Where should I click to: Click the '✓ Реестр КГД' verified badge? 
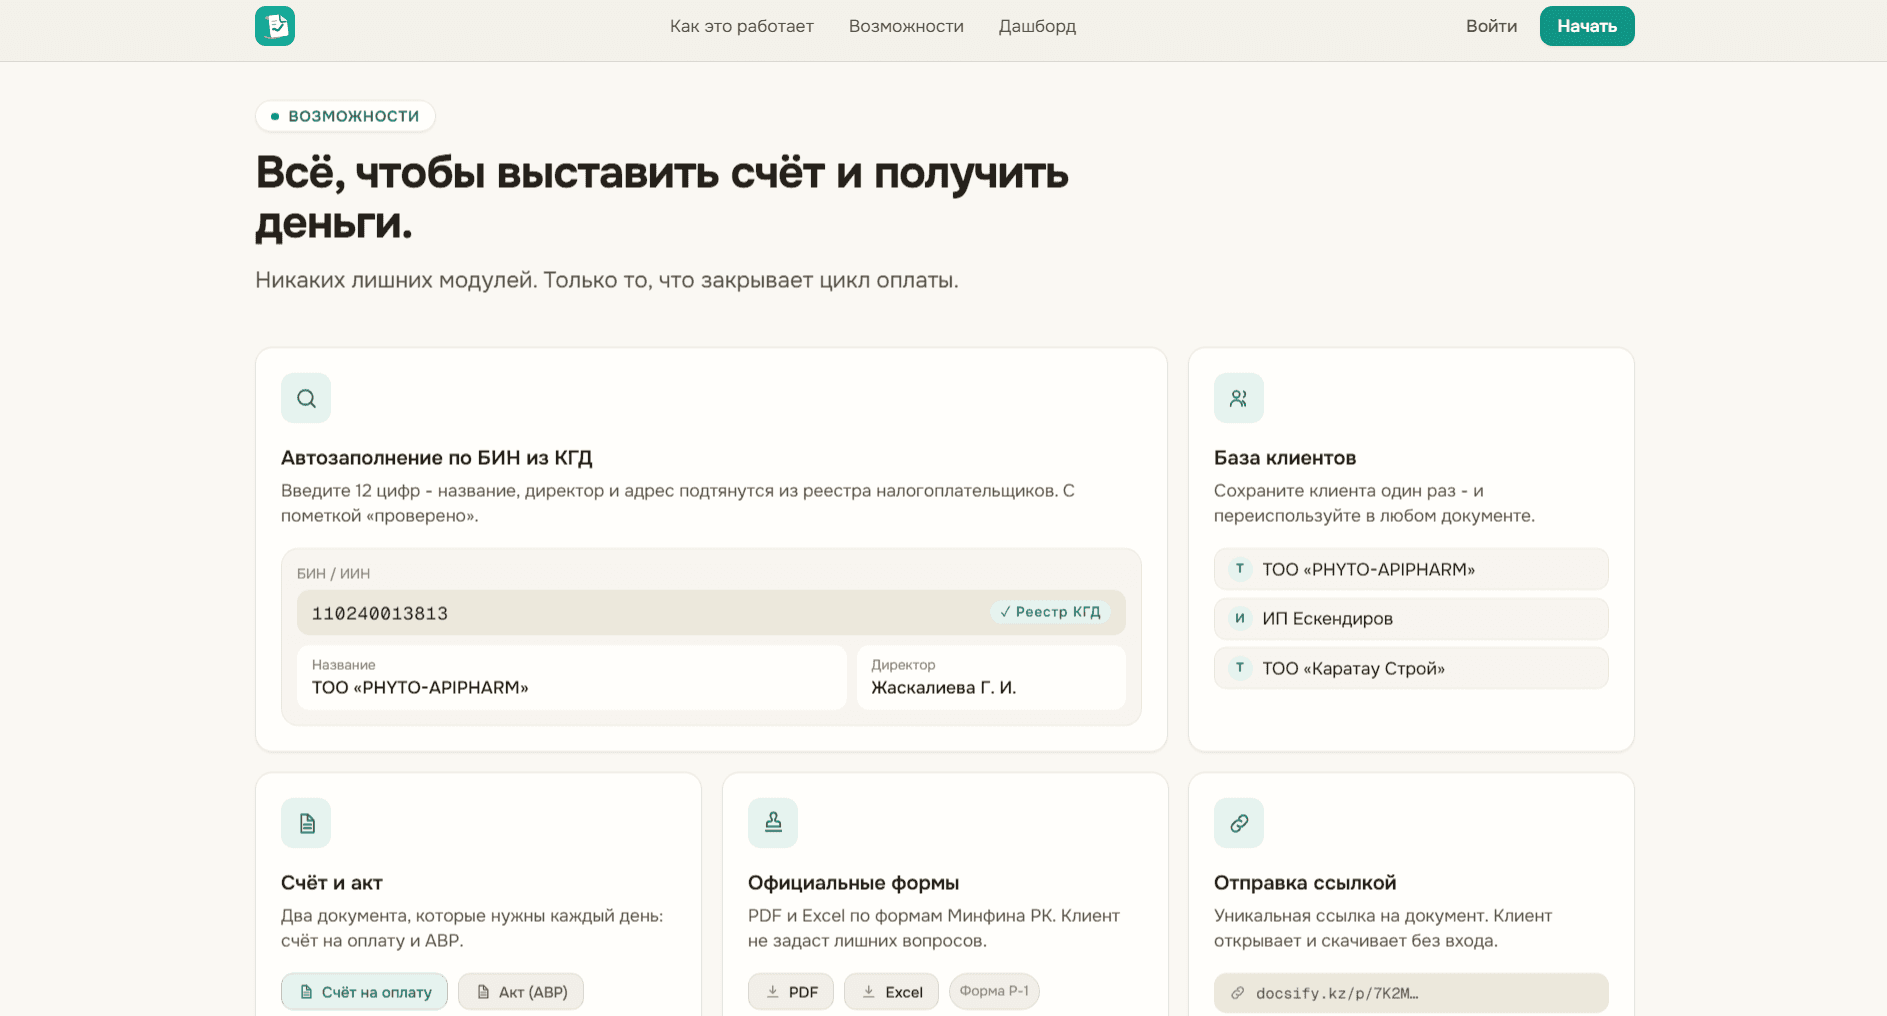[1050, 612]
